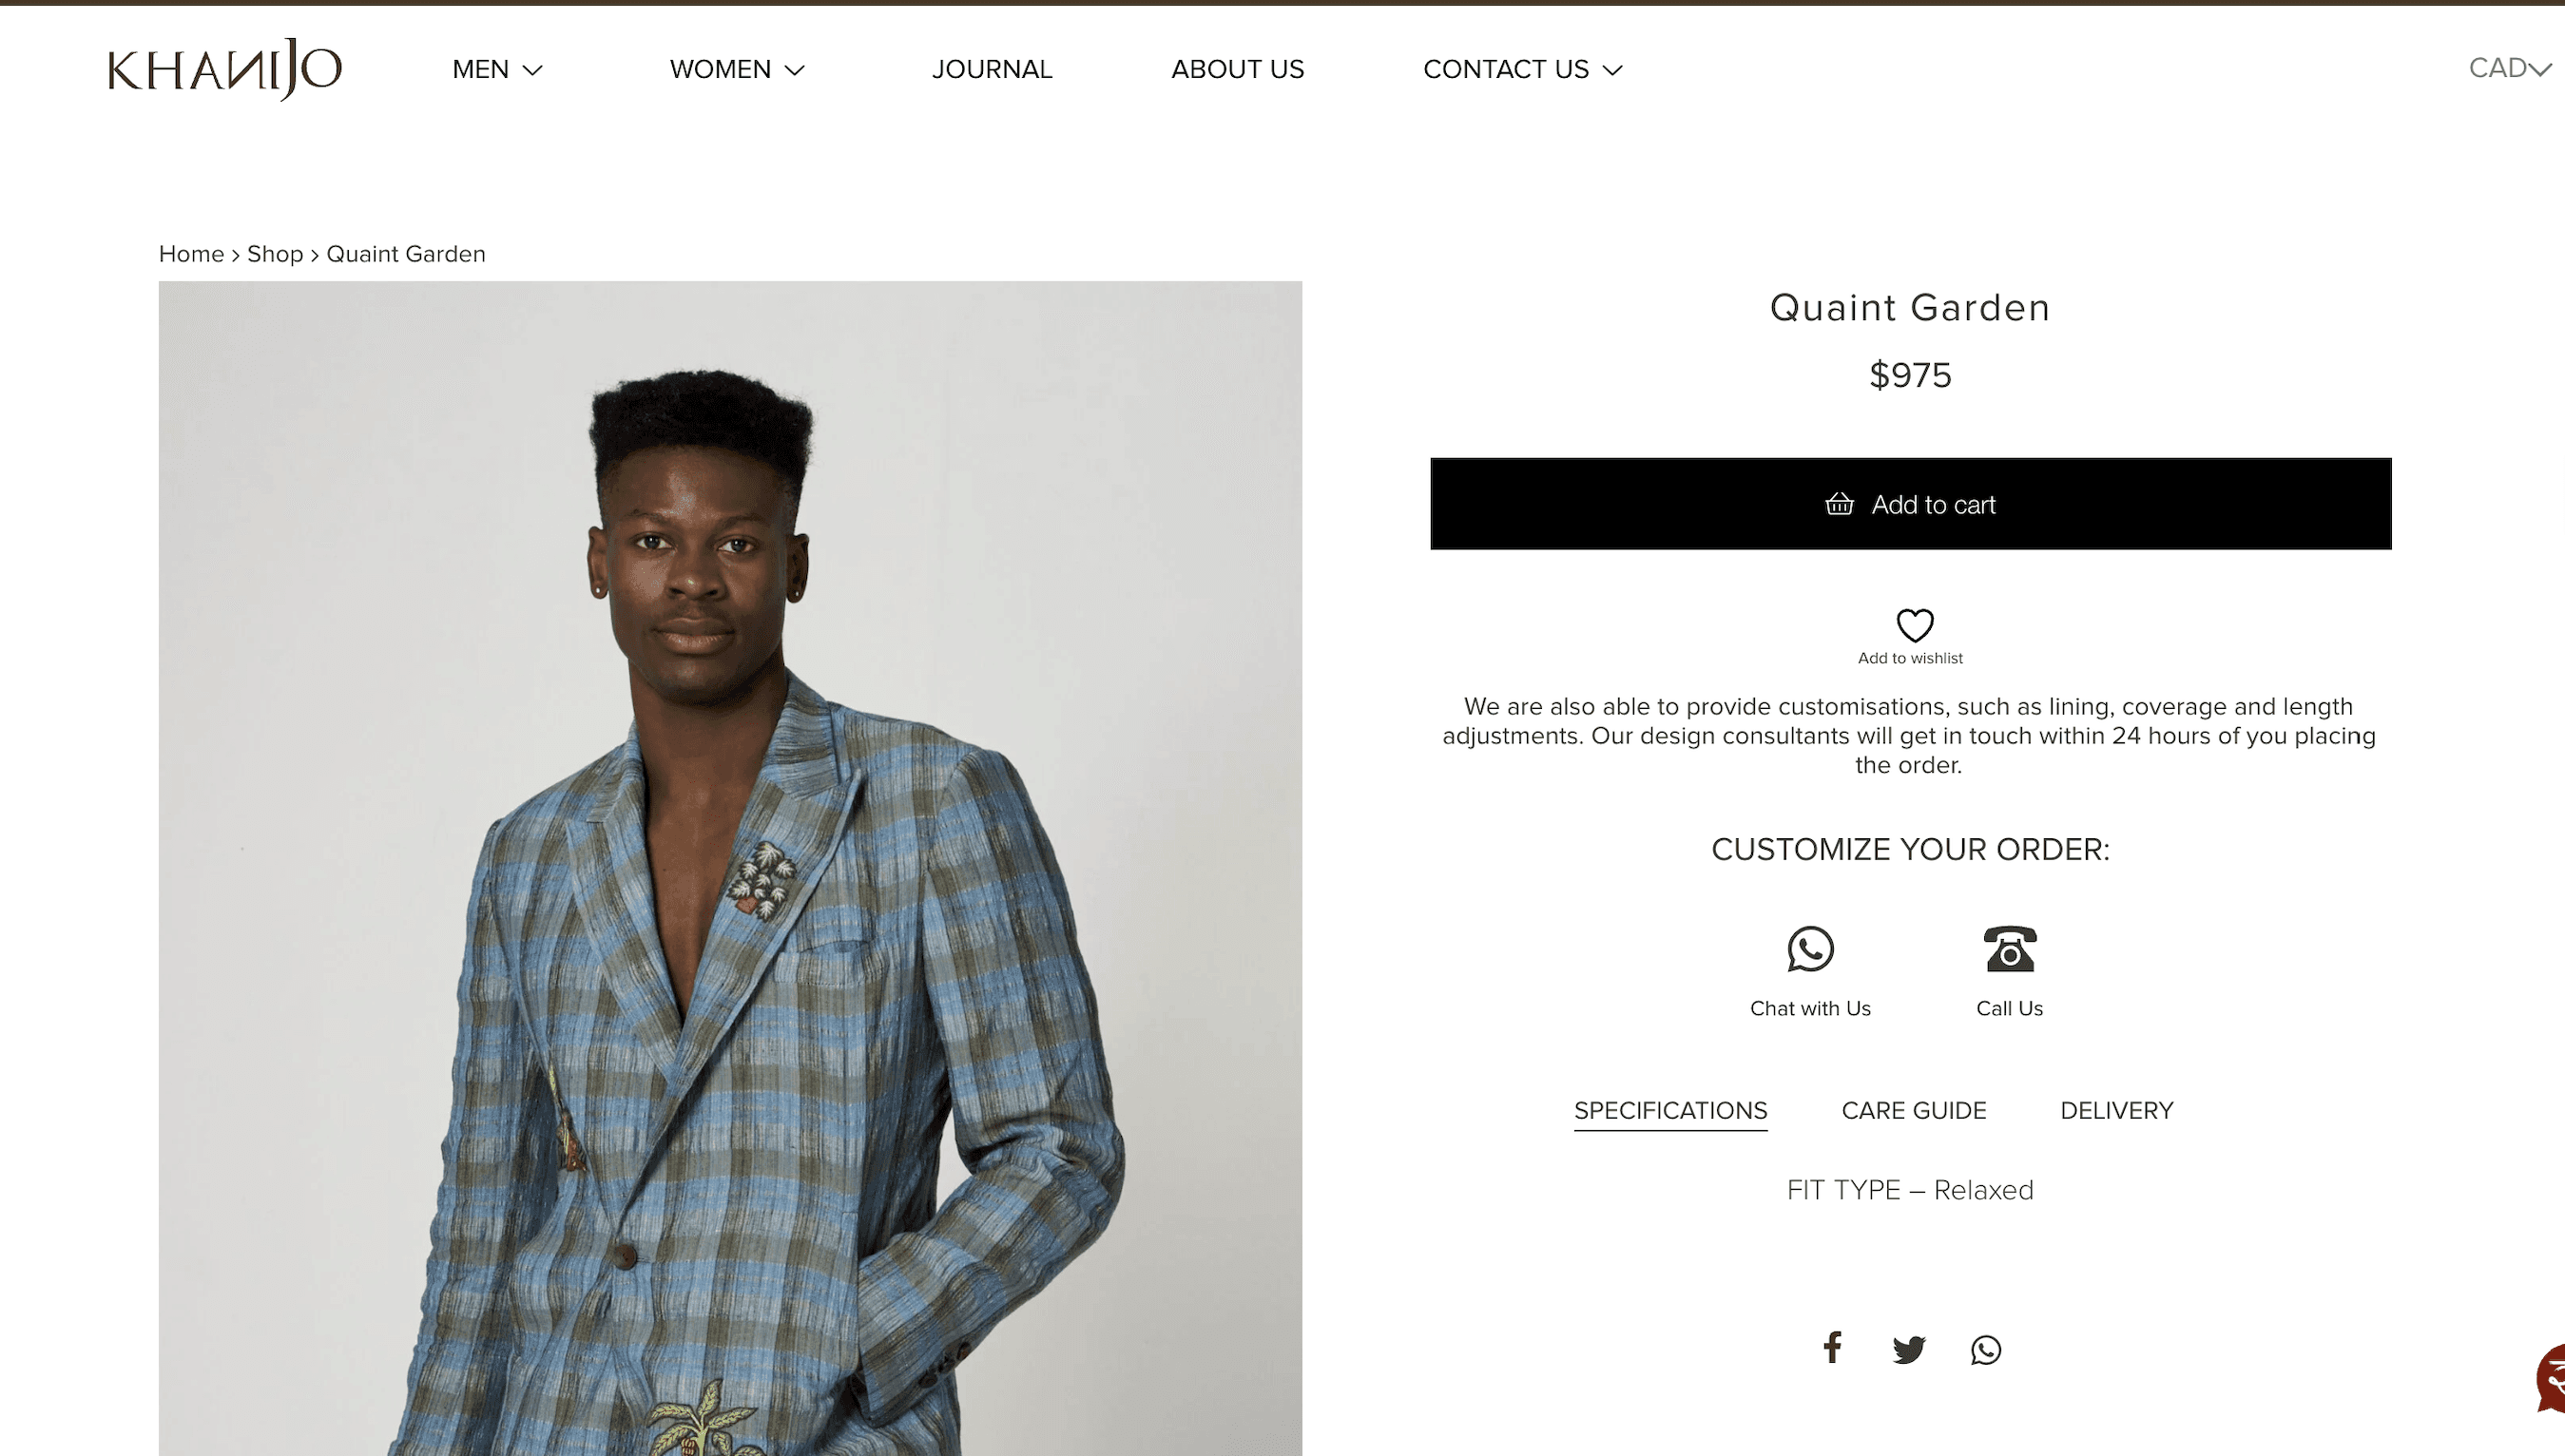Add item to wishlist heart icon
Viewport: 2565px width, 1456px height.
point(1914,625)
